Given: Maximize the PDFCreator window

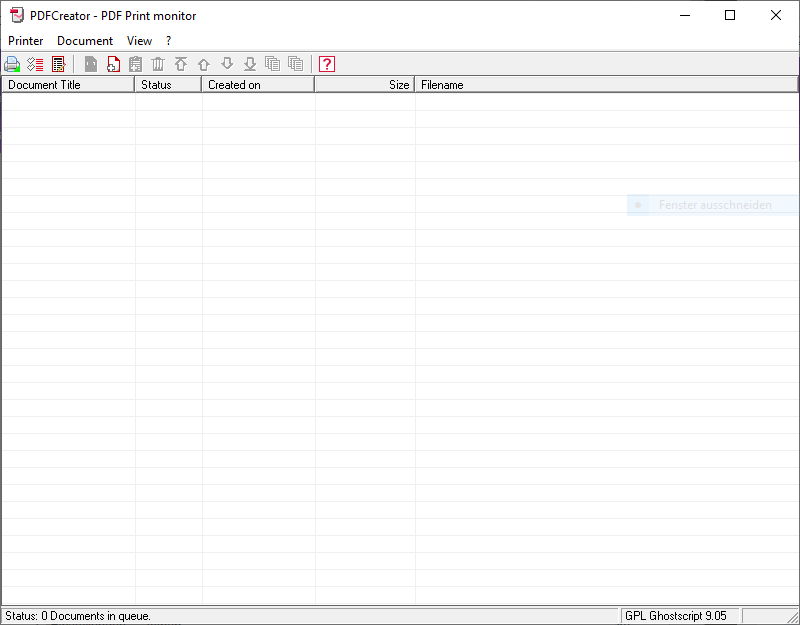Looking at the screenshot, I should (x=730, y=15).
